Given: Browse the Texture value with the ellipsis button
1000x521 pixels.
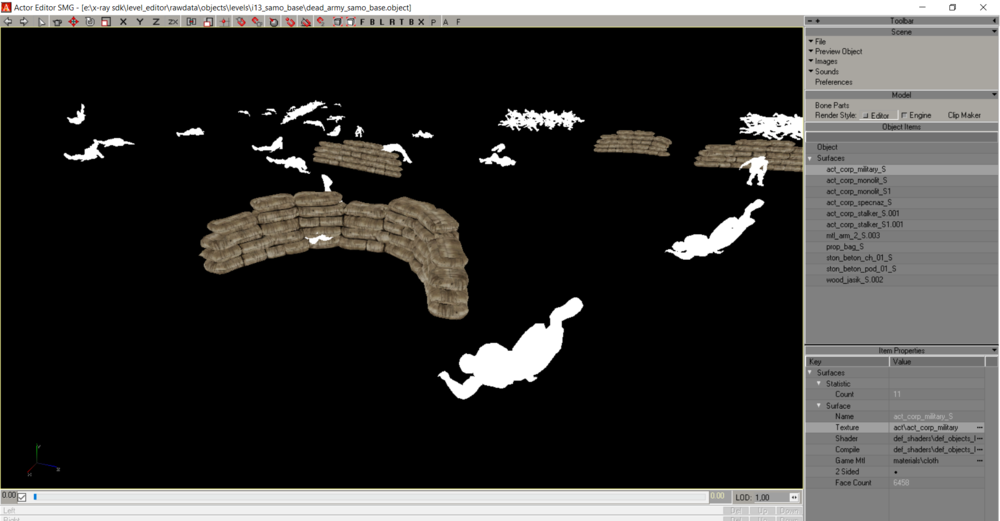Looking at the screenshot, I should pyautogui.click(x=980, y=428).
